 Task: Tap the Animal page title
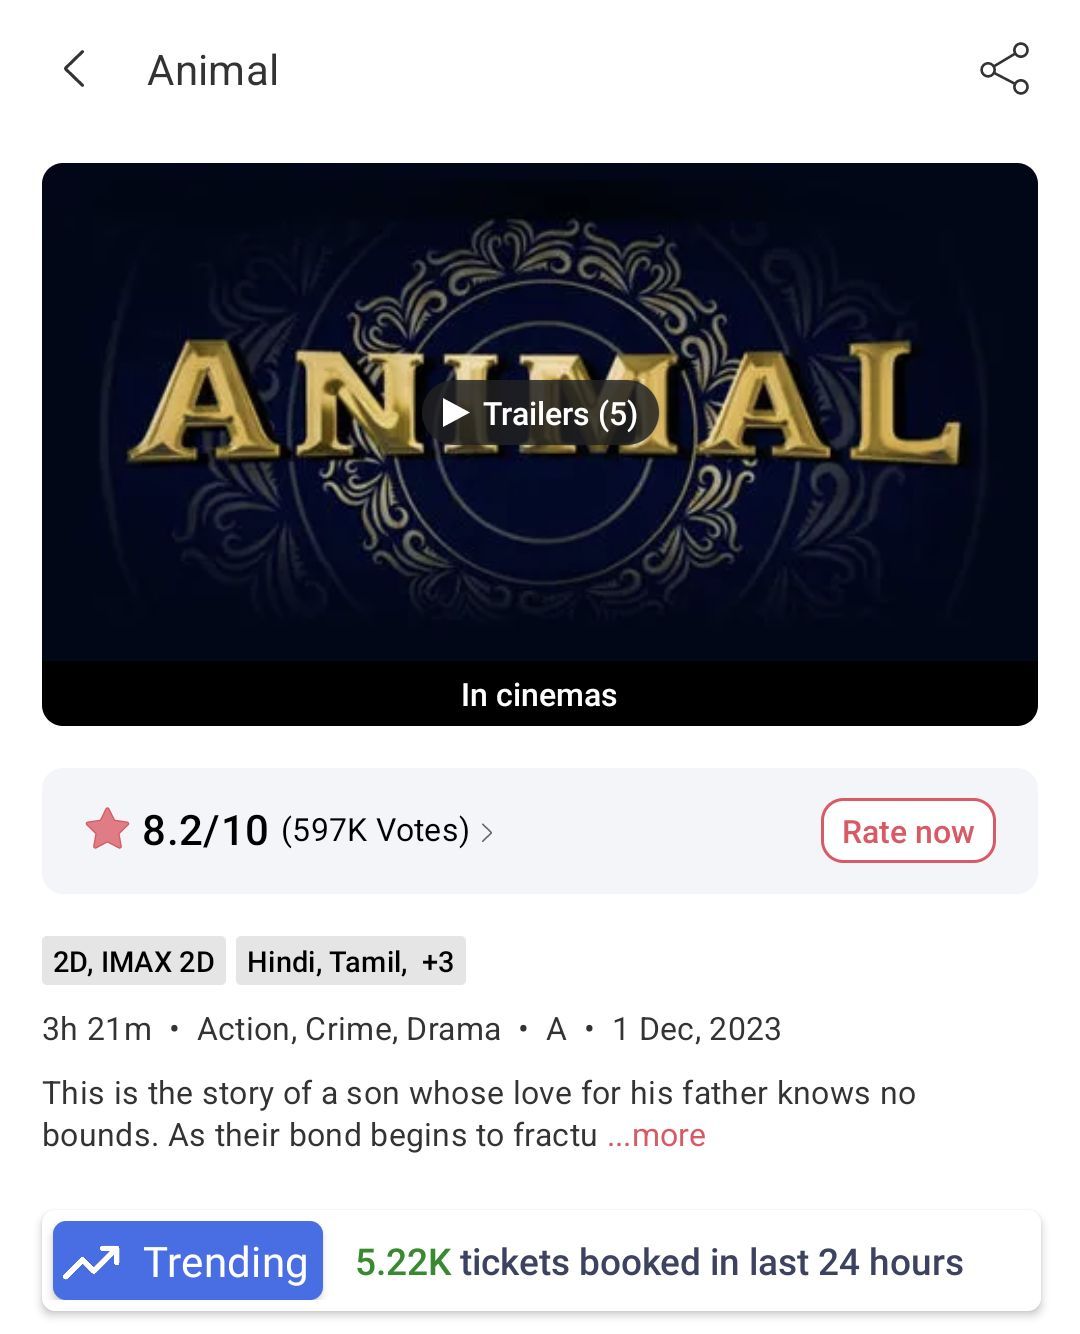click(213, 70)
